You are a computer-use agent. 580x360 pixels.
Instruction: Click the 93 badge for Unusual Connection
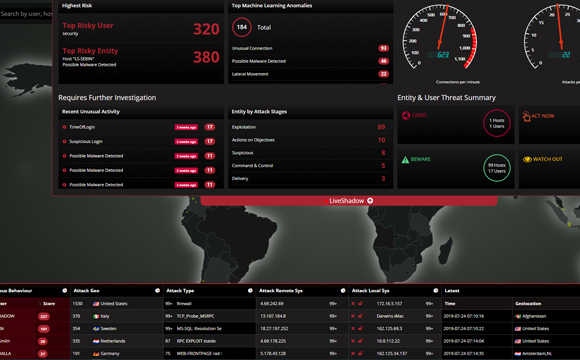(x=384, y=48)
